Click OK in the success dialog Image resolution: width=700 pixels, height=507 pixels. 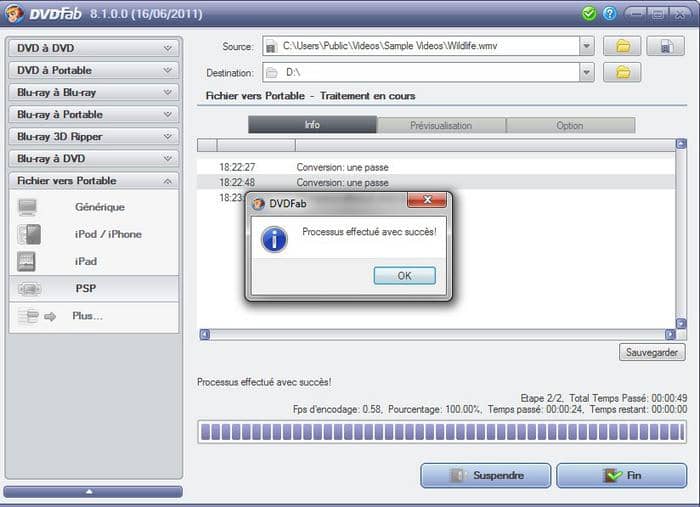(404, 276)
